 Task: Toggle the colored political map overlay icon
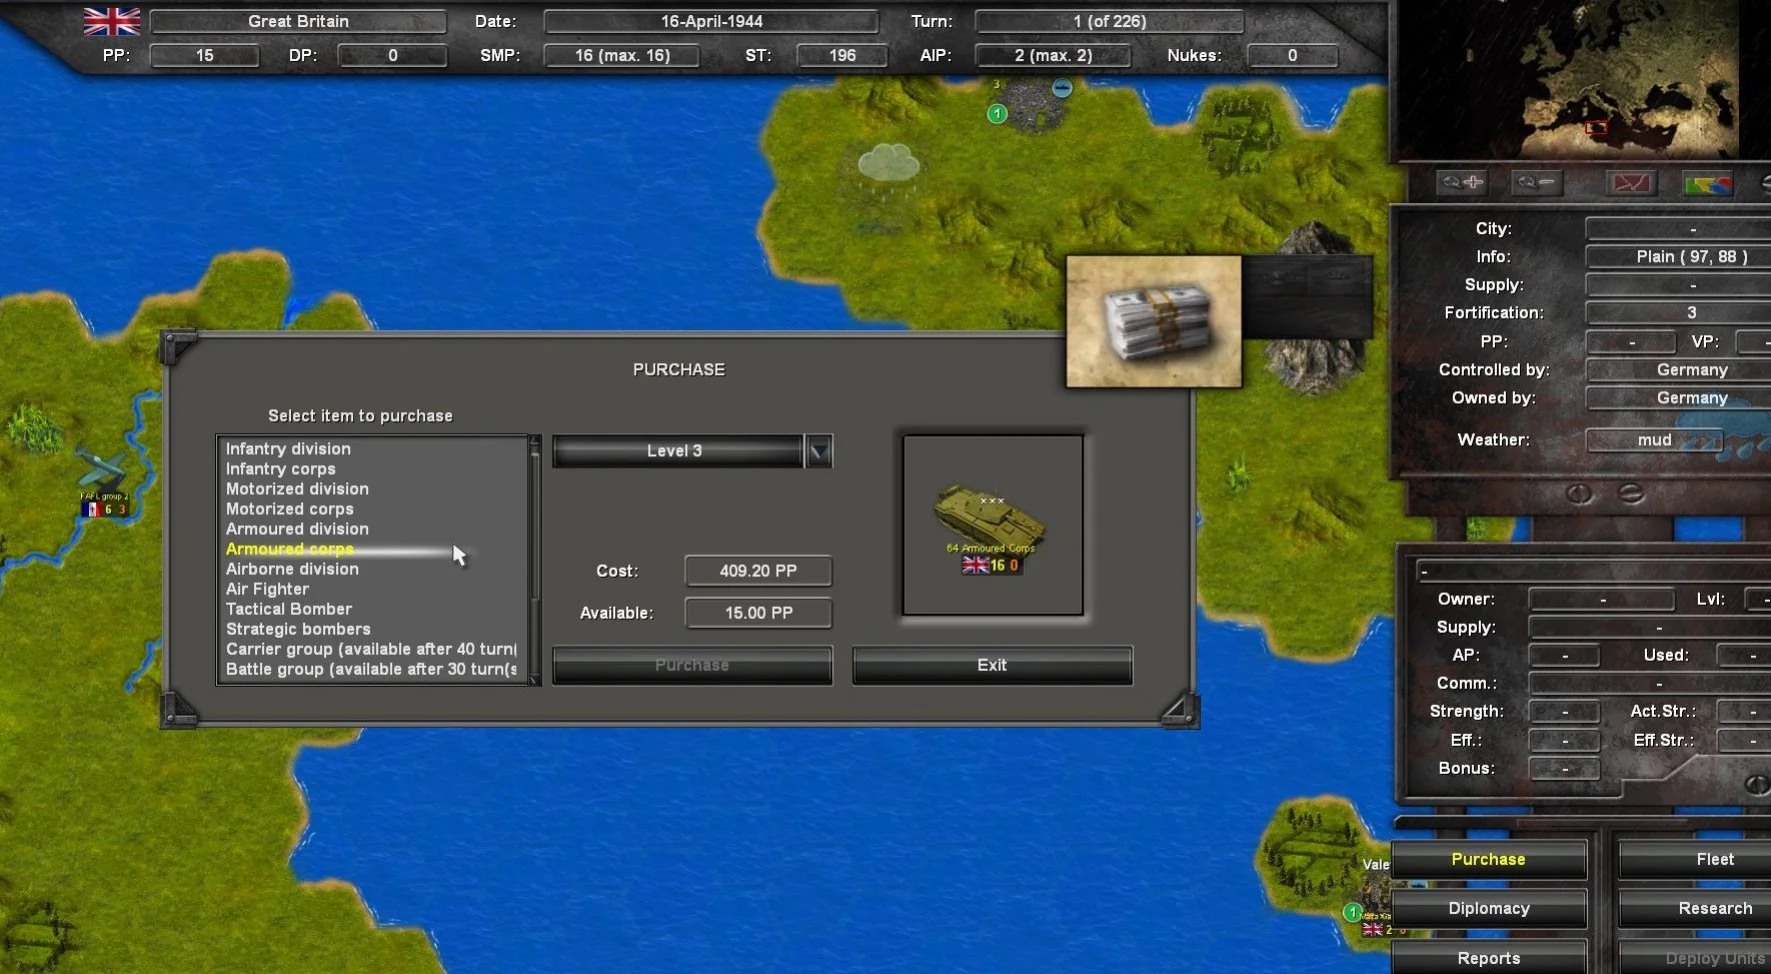(1707, 184)
